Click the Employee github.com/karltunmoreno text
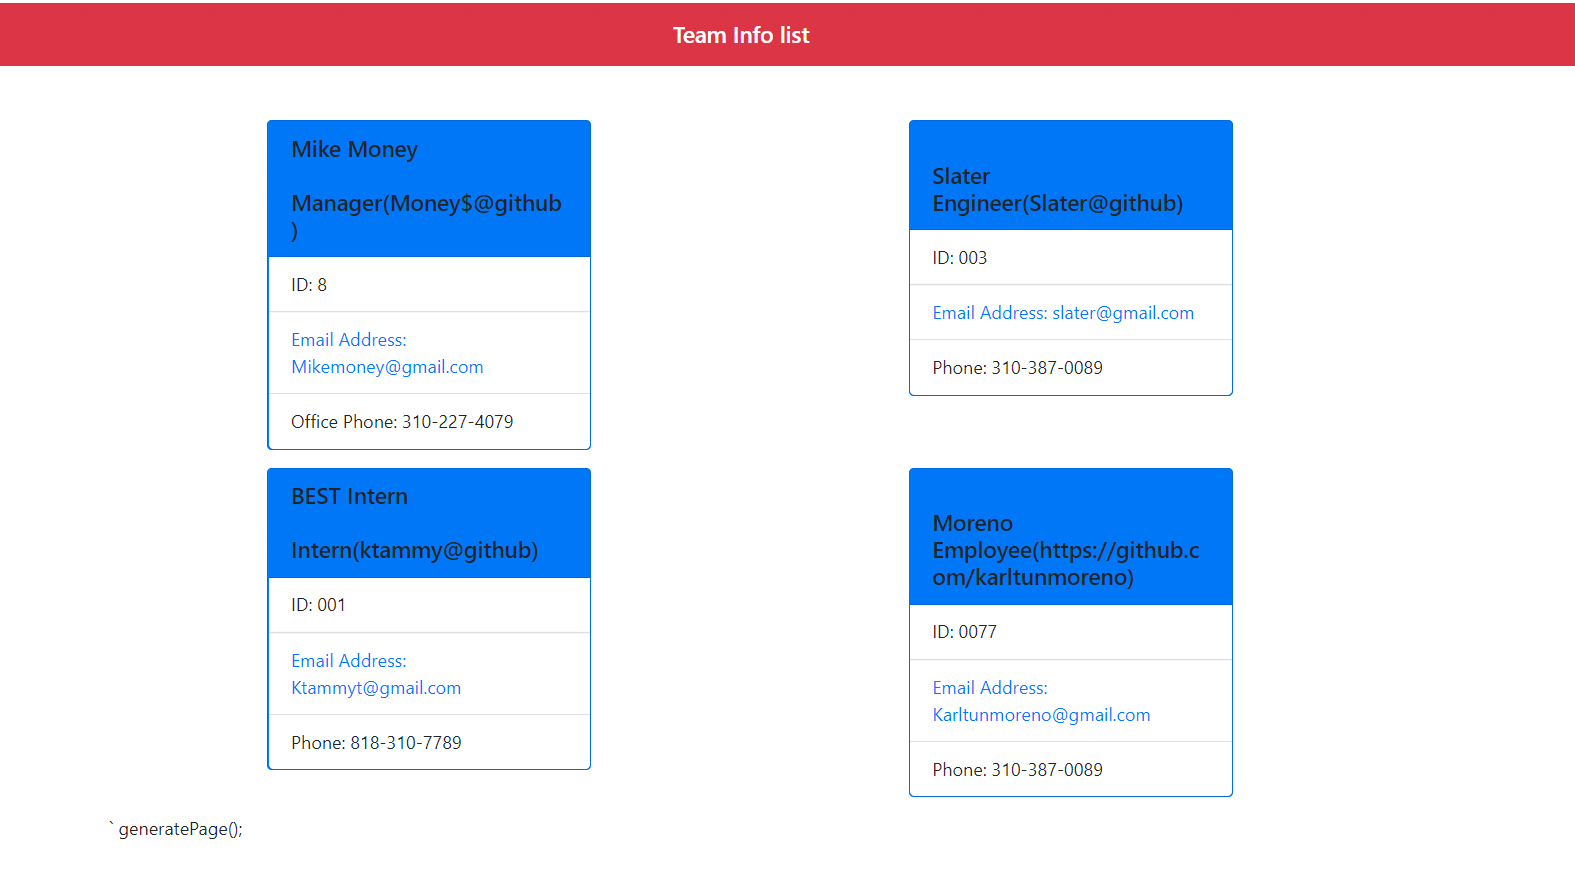 click(1065, 564)
